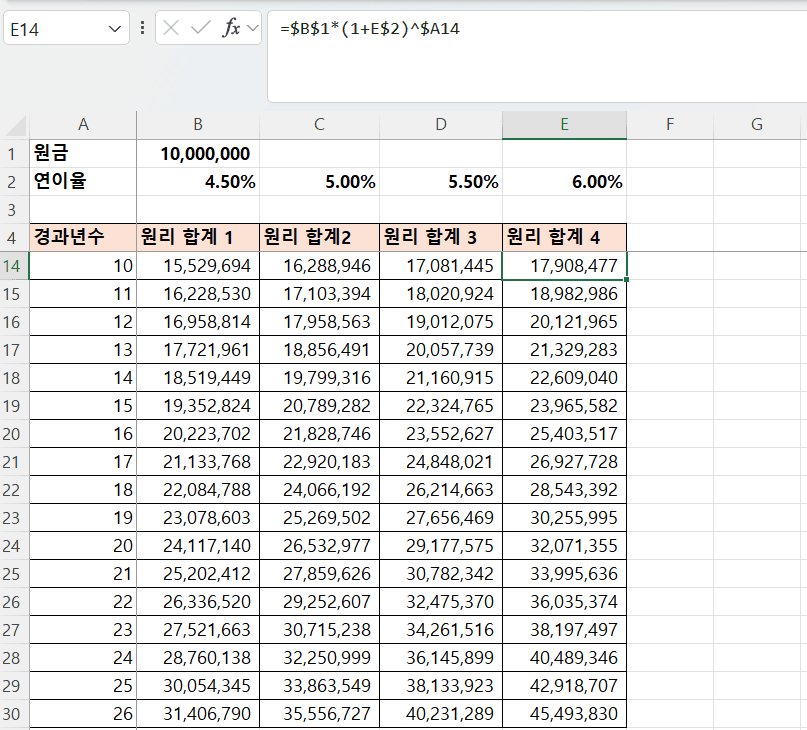Screen dimensions: 807x730
Task: Click principal cell with 10,000,000
Action: tap(198, 154)
